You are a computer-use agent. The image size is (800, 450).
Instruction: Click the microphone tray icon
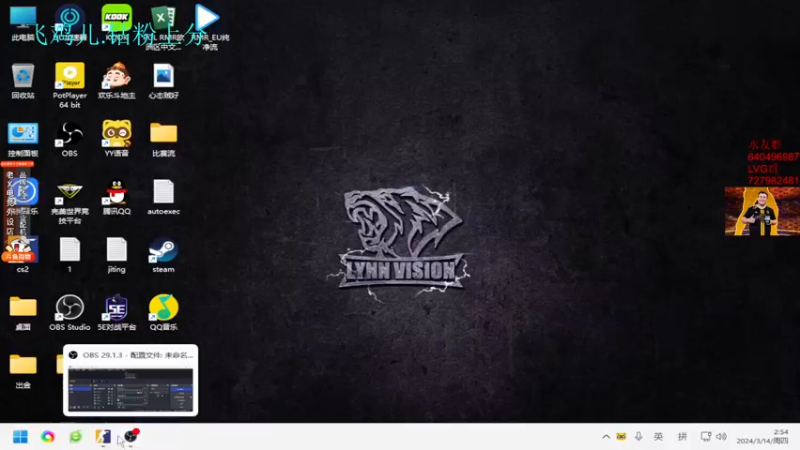click(638, 436)
